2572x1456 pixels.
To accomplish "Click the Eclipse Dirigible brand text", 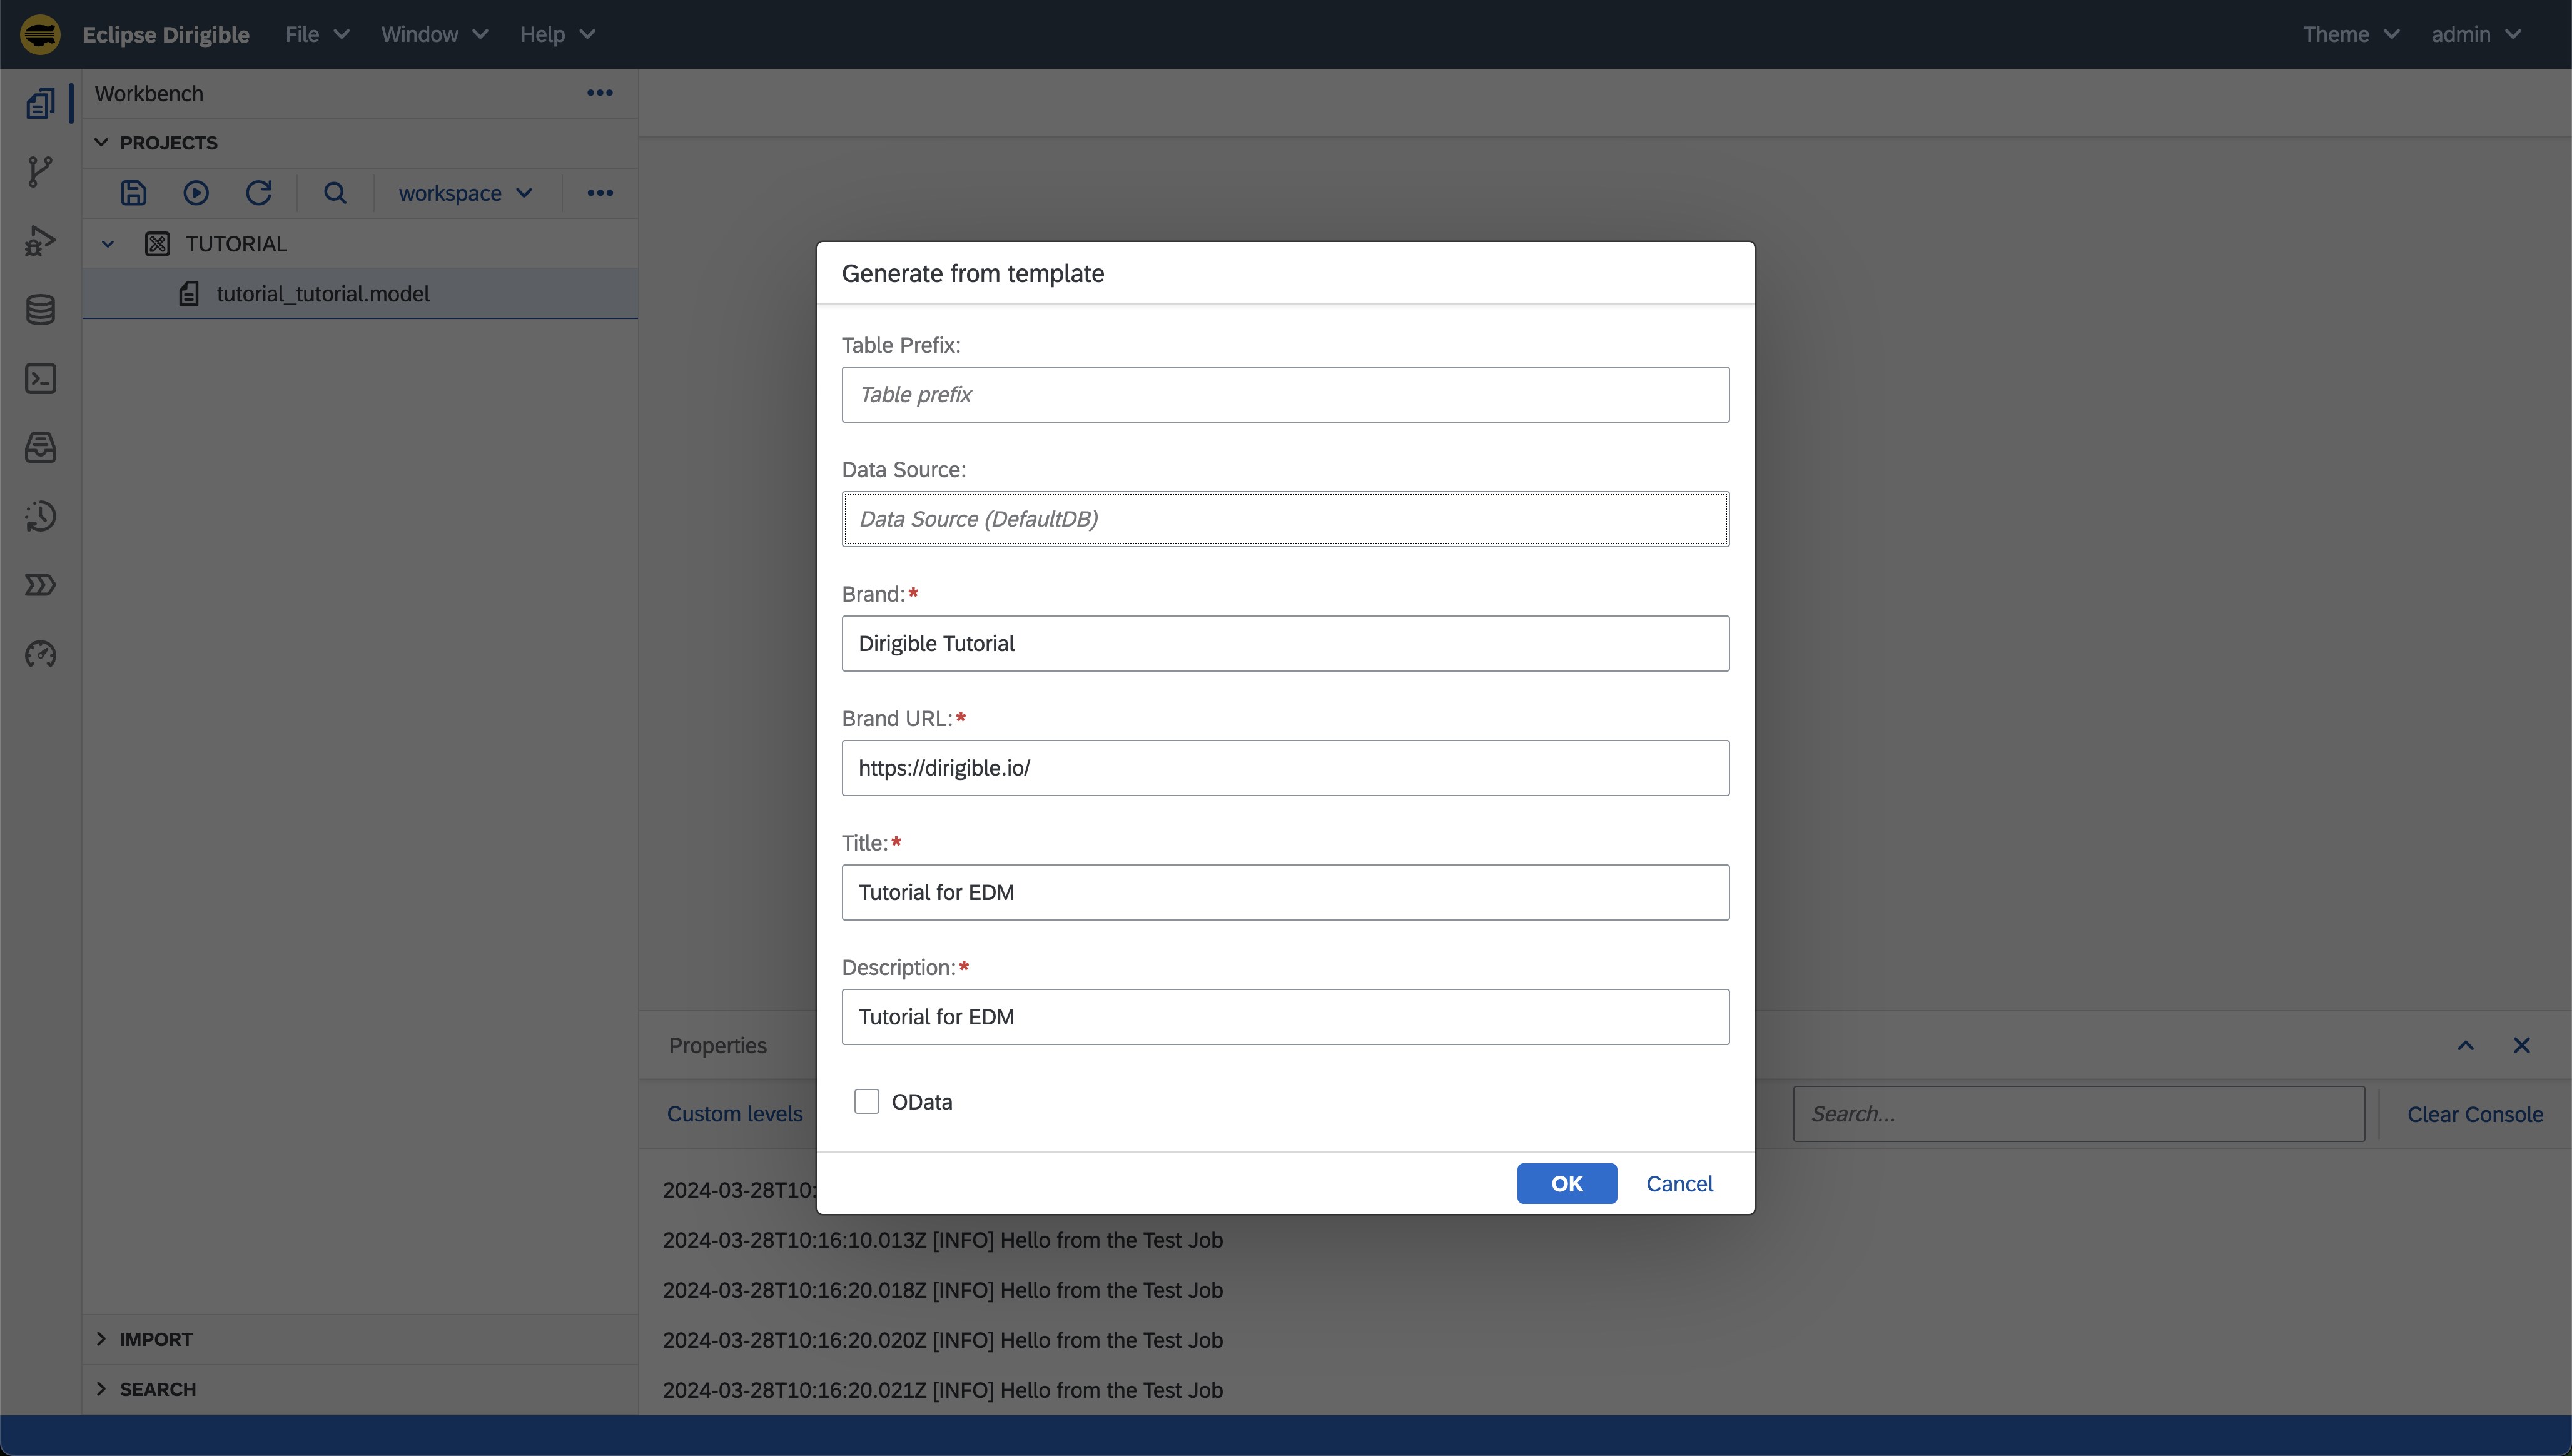I will pyautogui.click(x=166, y=34).
